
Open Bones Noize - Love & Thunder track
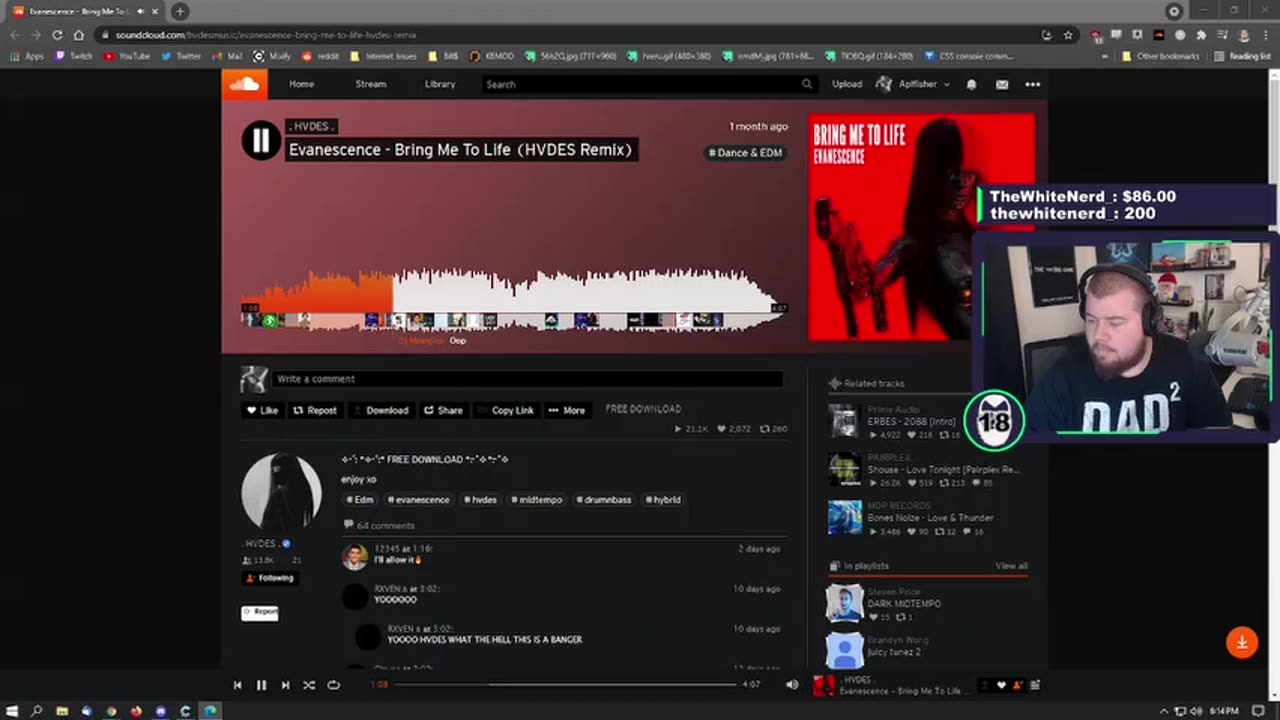(930, 517)
